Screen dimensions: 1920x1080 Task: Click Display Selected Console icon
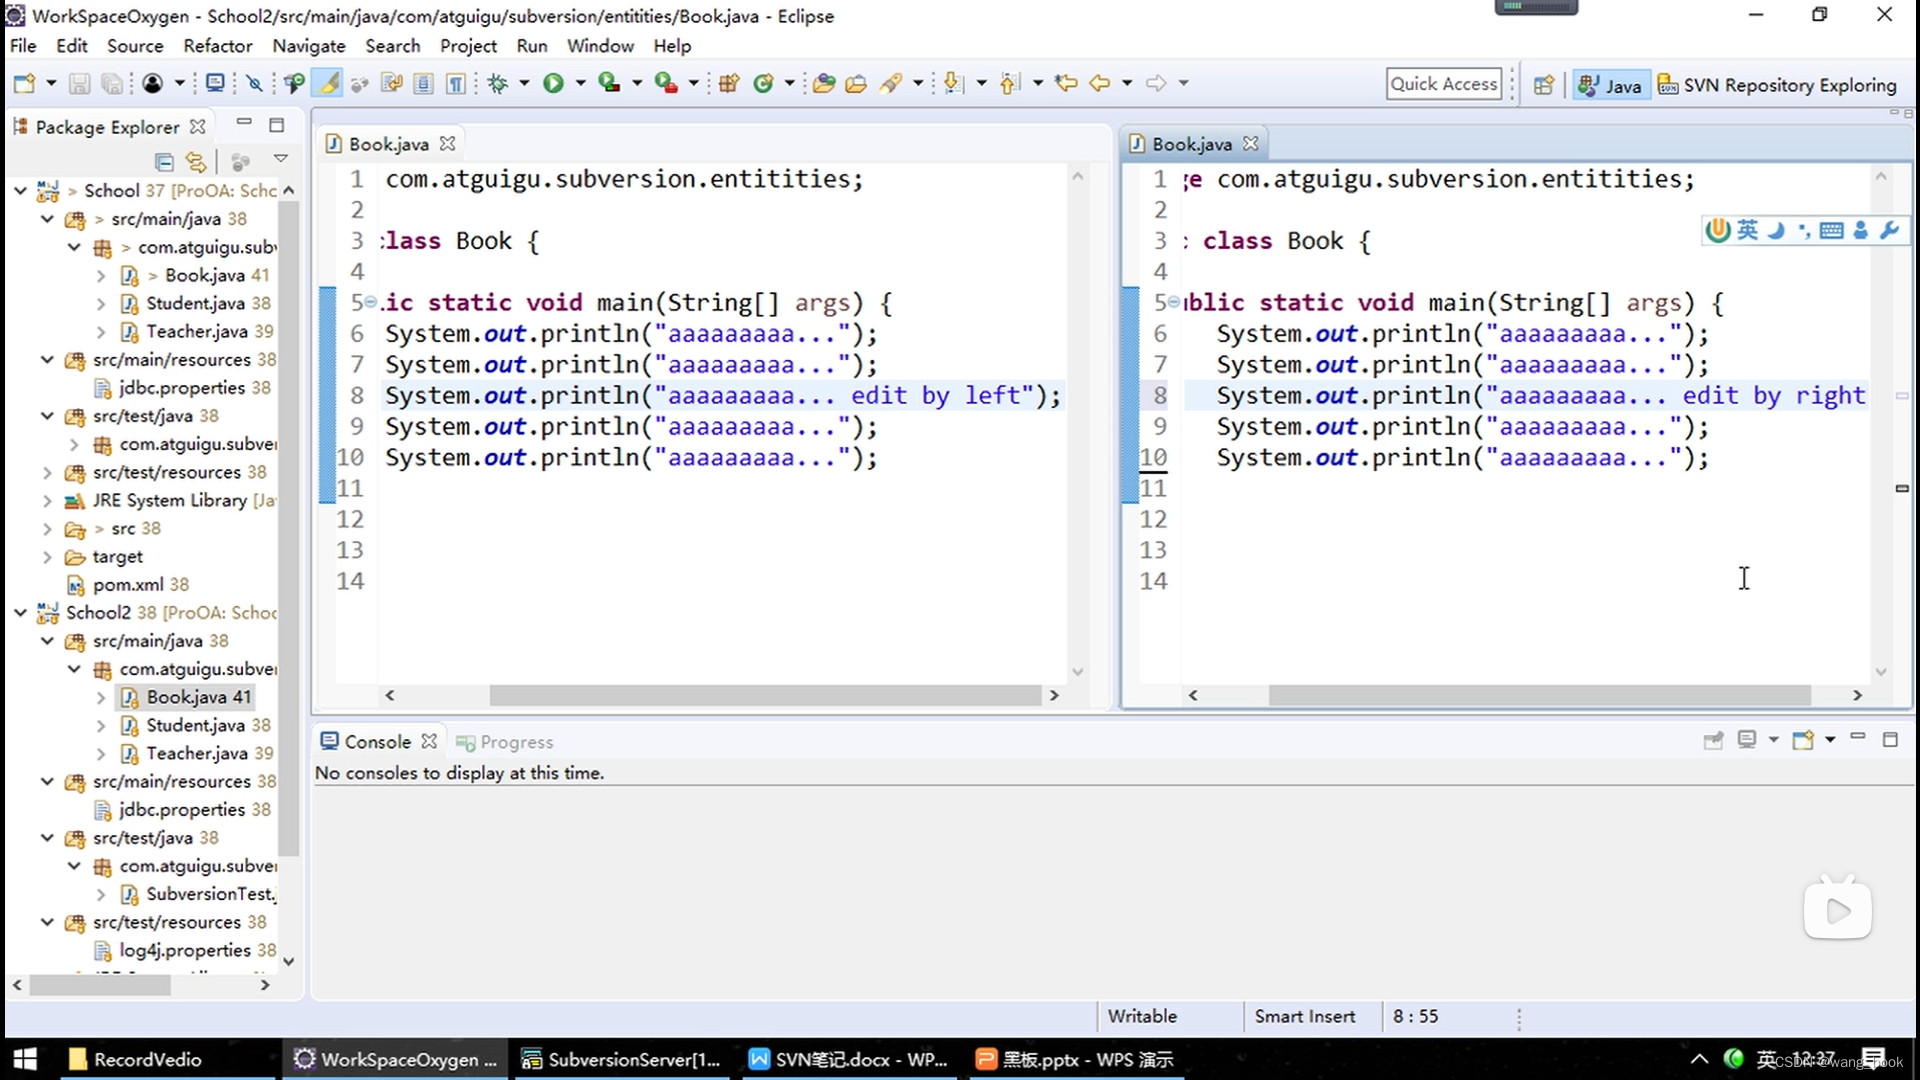tap(1747, 740)
